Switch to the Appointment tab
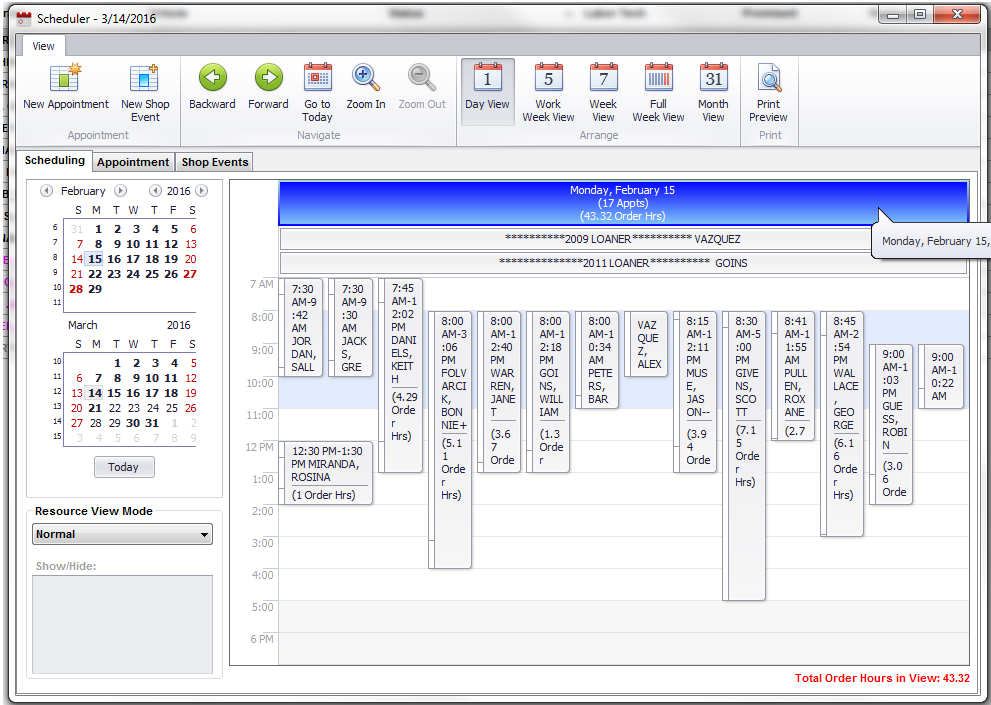Screen dimensions: 991x705 coord(133,162)
